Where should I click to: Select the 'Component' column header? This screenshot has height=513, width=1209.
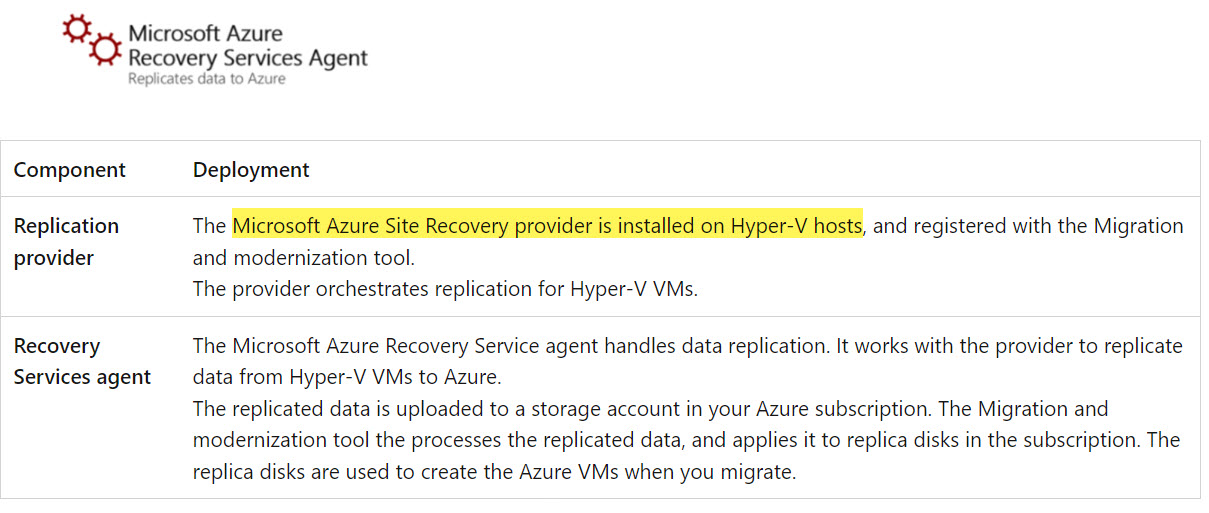pyautogui.click(x=70, y=170)
